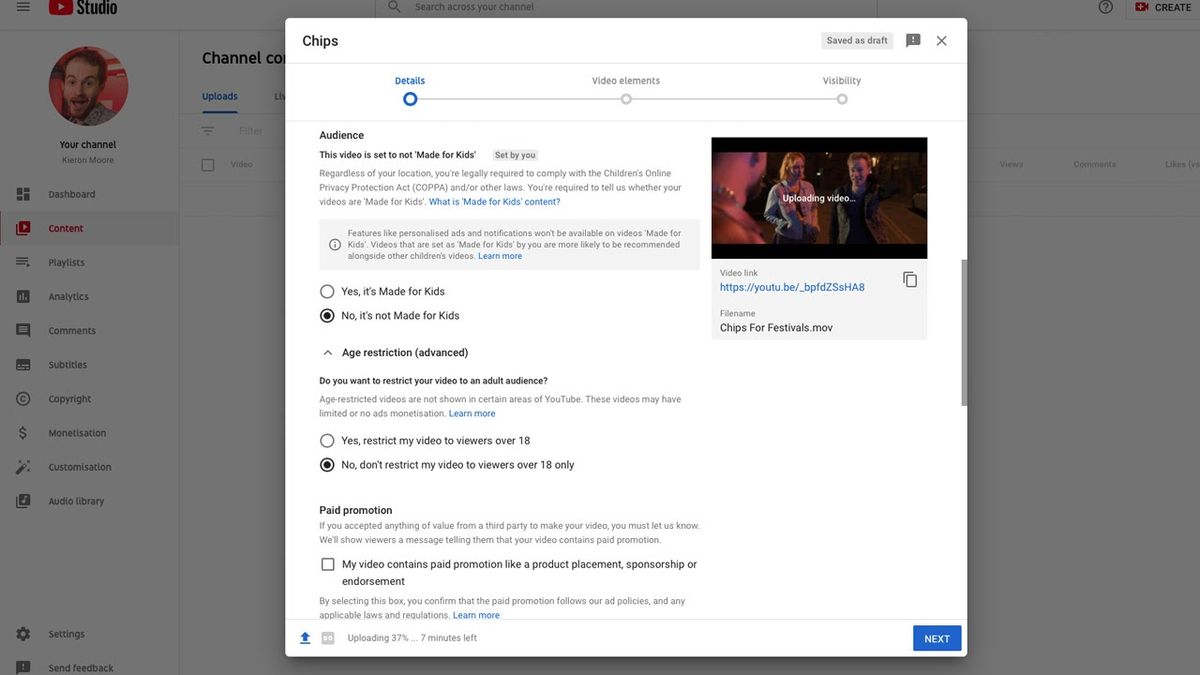Open the Audio library
Screen dimensions: 1200x675
pos(78,500)
